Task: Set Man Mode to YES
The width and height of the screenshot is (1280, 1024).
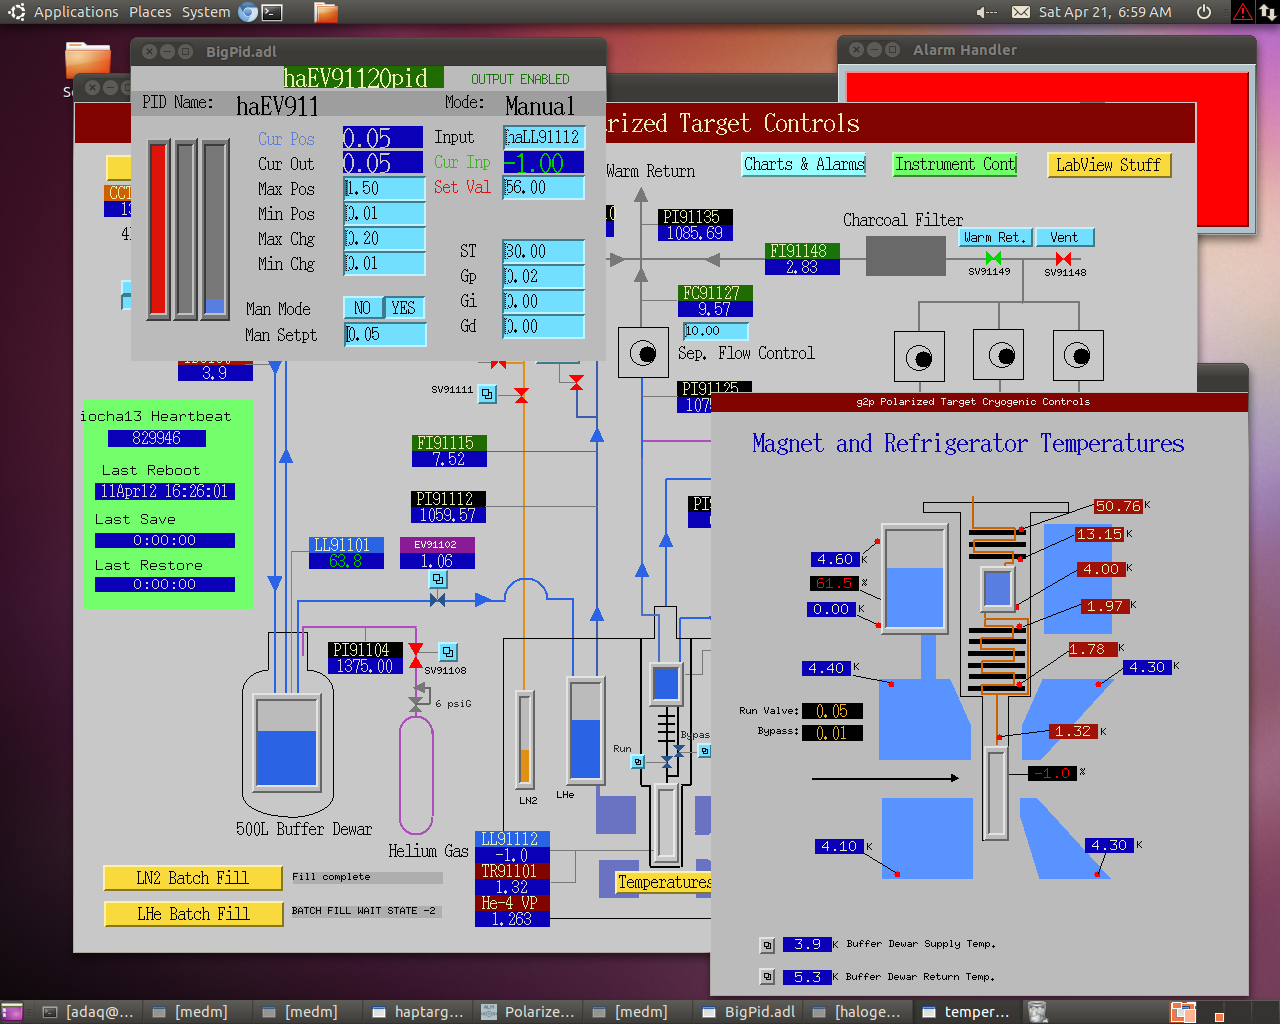Action: click(404, 308)
